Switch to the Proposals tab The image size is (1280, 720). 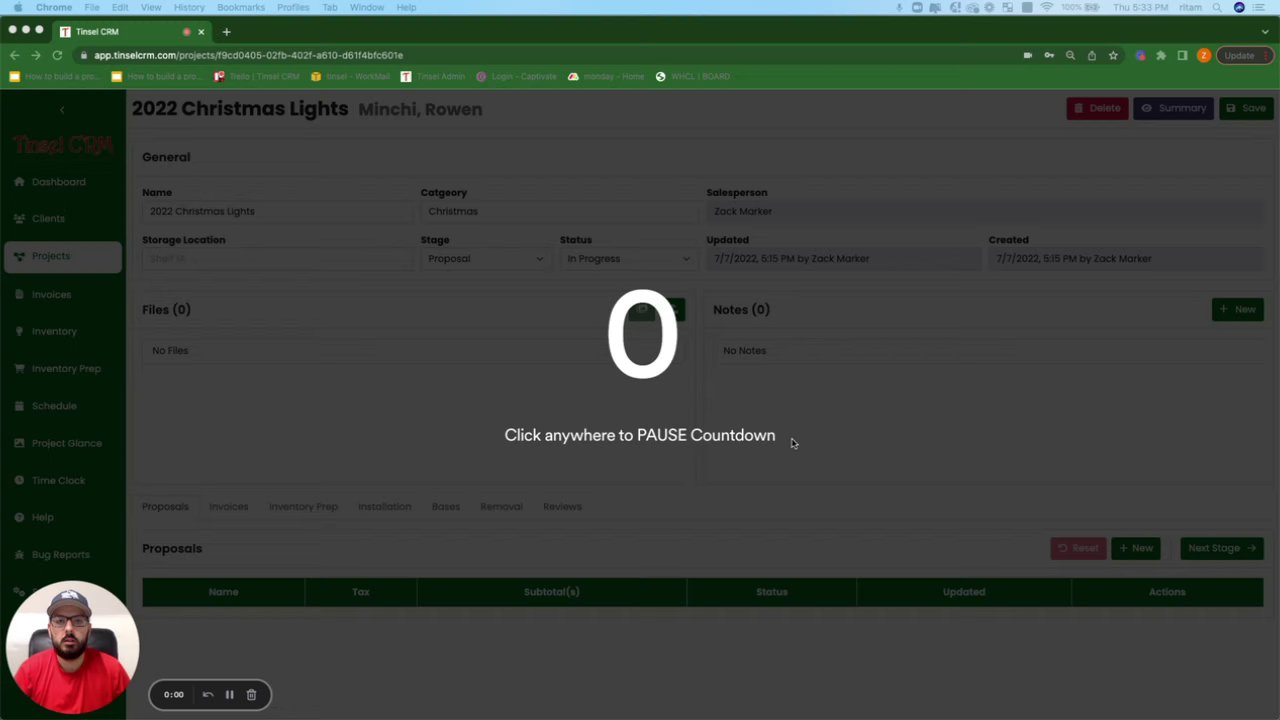pyautogui.click(x=165, y=507)
